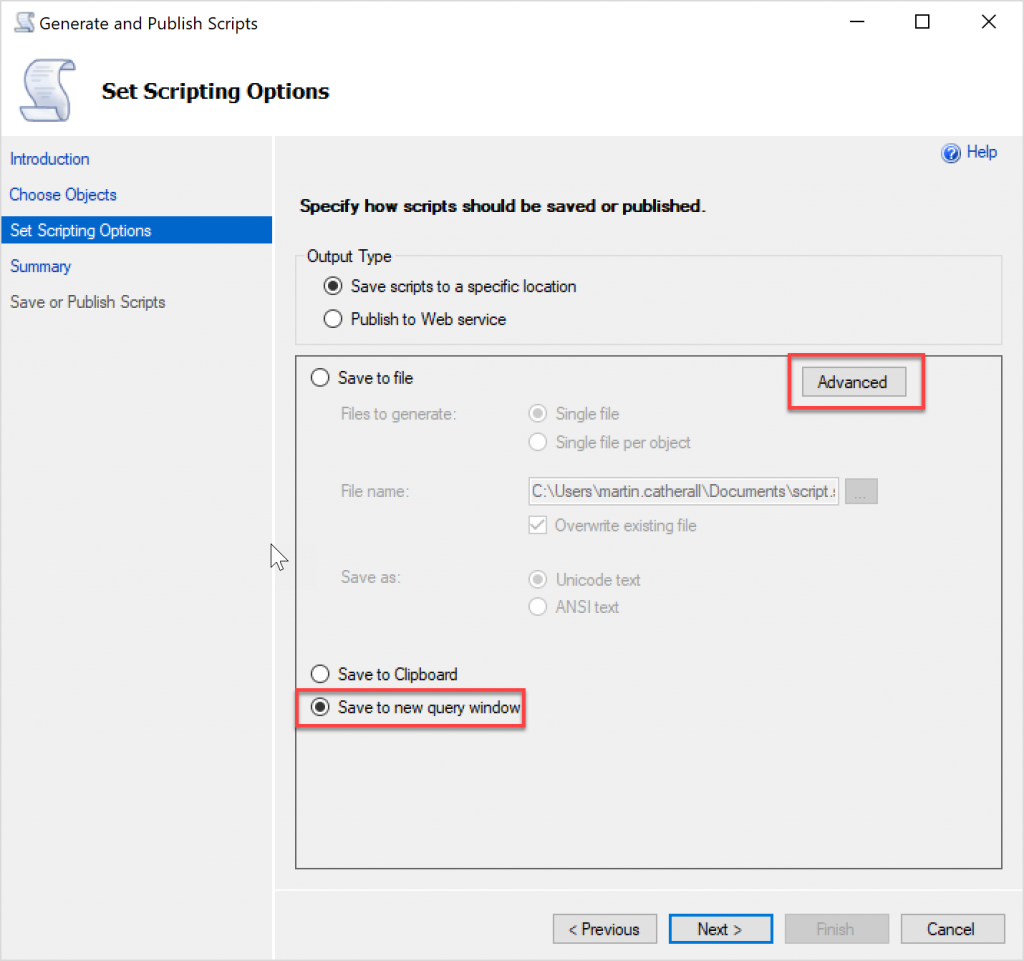This screenshot has height=961, width=1024.
Task: Select the "Publish to Web service" option
Action: coord(334,320)
